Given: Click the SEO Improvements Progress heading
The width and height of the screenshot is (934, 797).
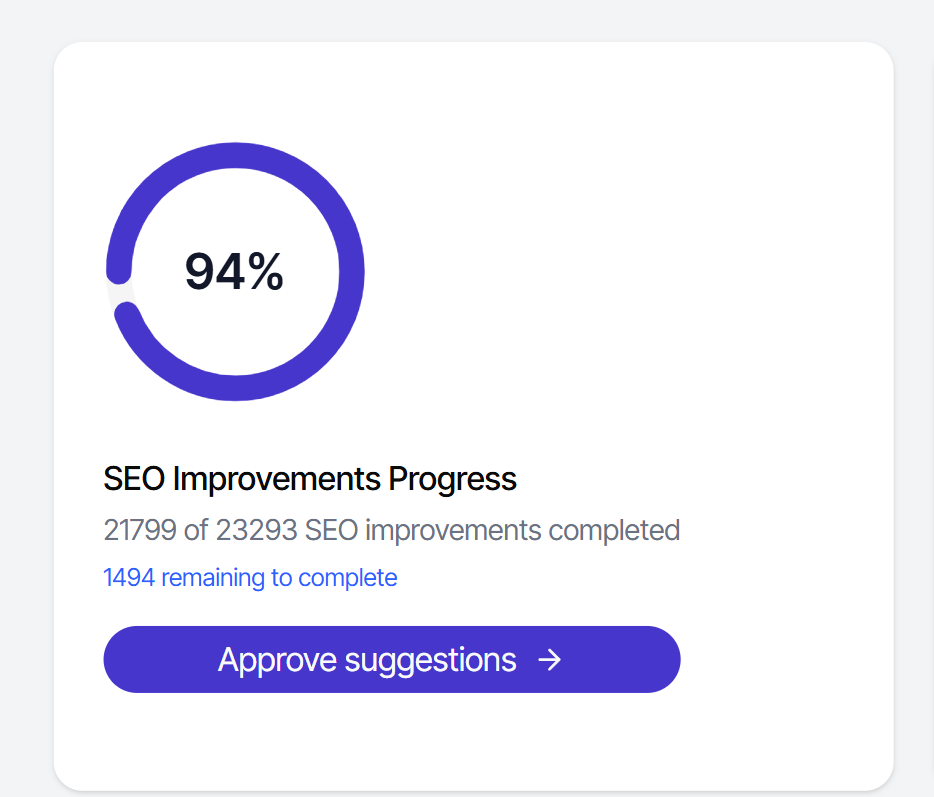Looking at the screenshot, I should pyautogui.click(x=310, y=478).
